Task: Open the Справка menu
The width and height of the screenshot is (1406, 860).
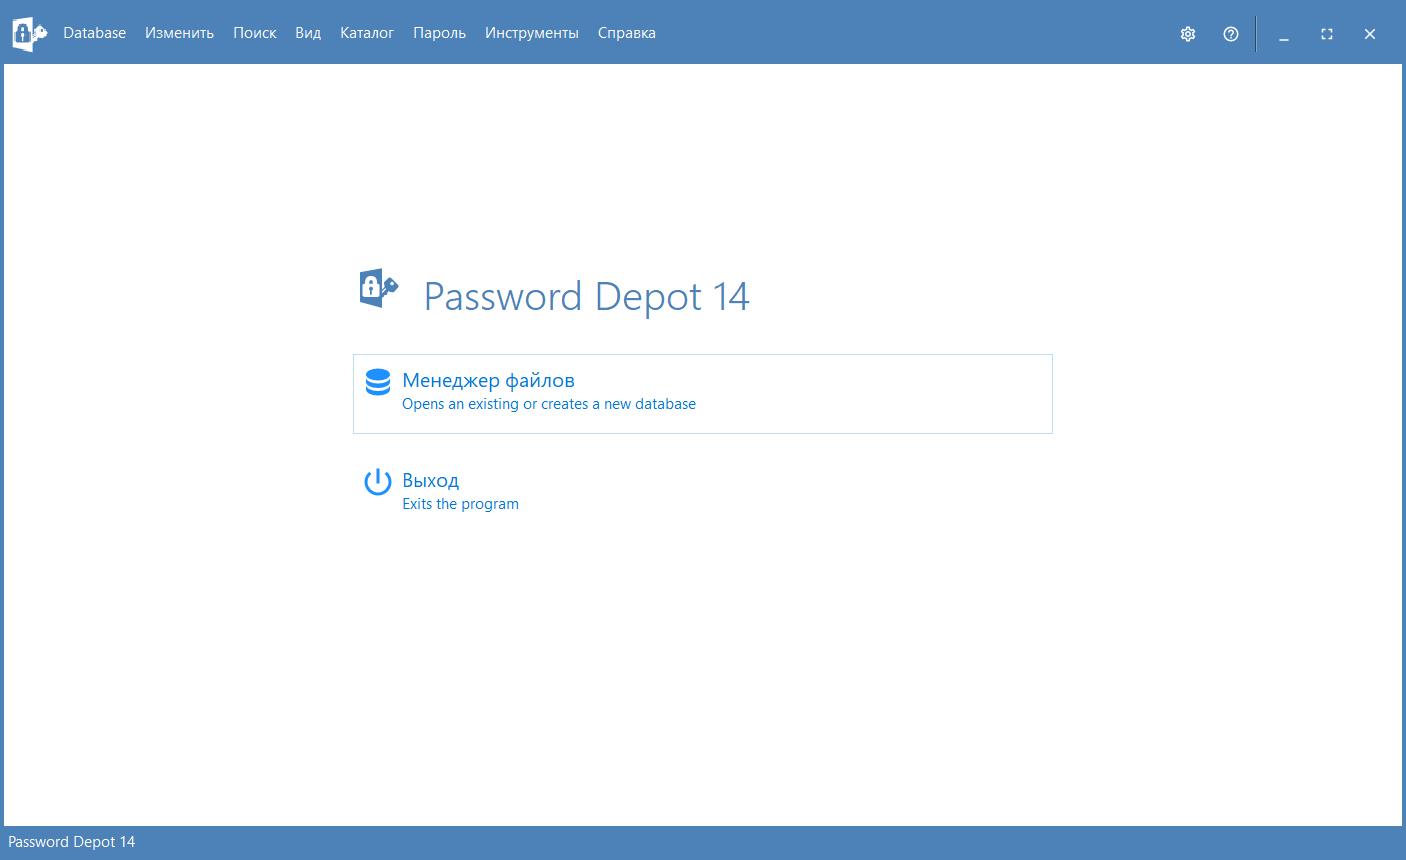Action: pyautogui.click(x=626, y=33)
